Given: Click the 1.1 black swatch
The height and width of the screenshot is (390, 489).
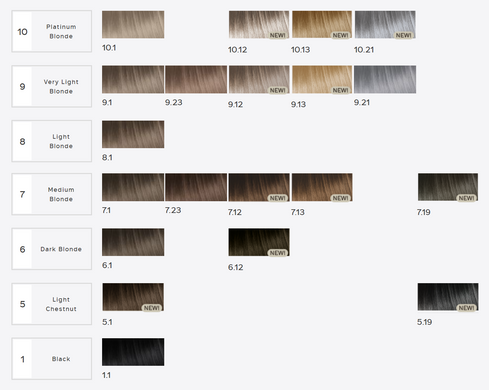Looking at the screenshot, I should tap(133, 352).
